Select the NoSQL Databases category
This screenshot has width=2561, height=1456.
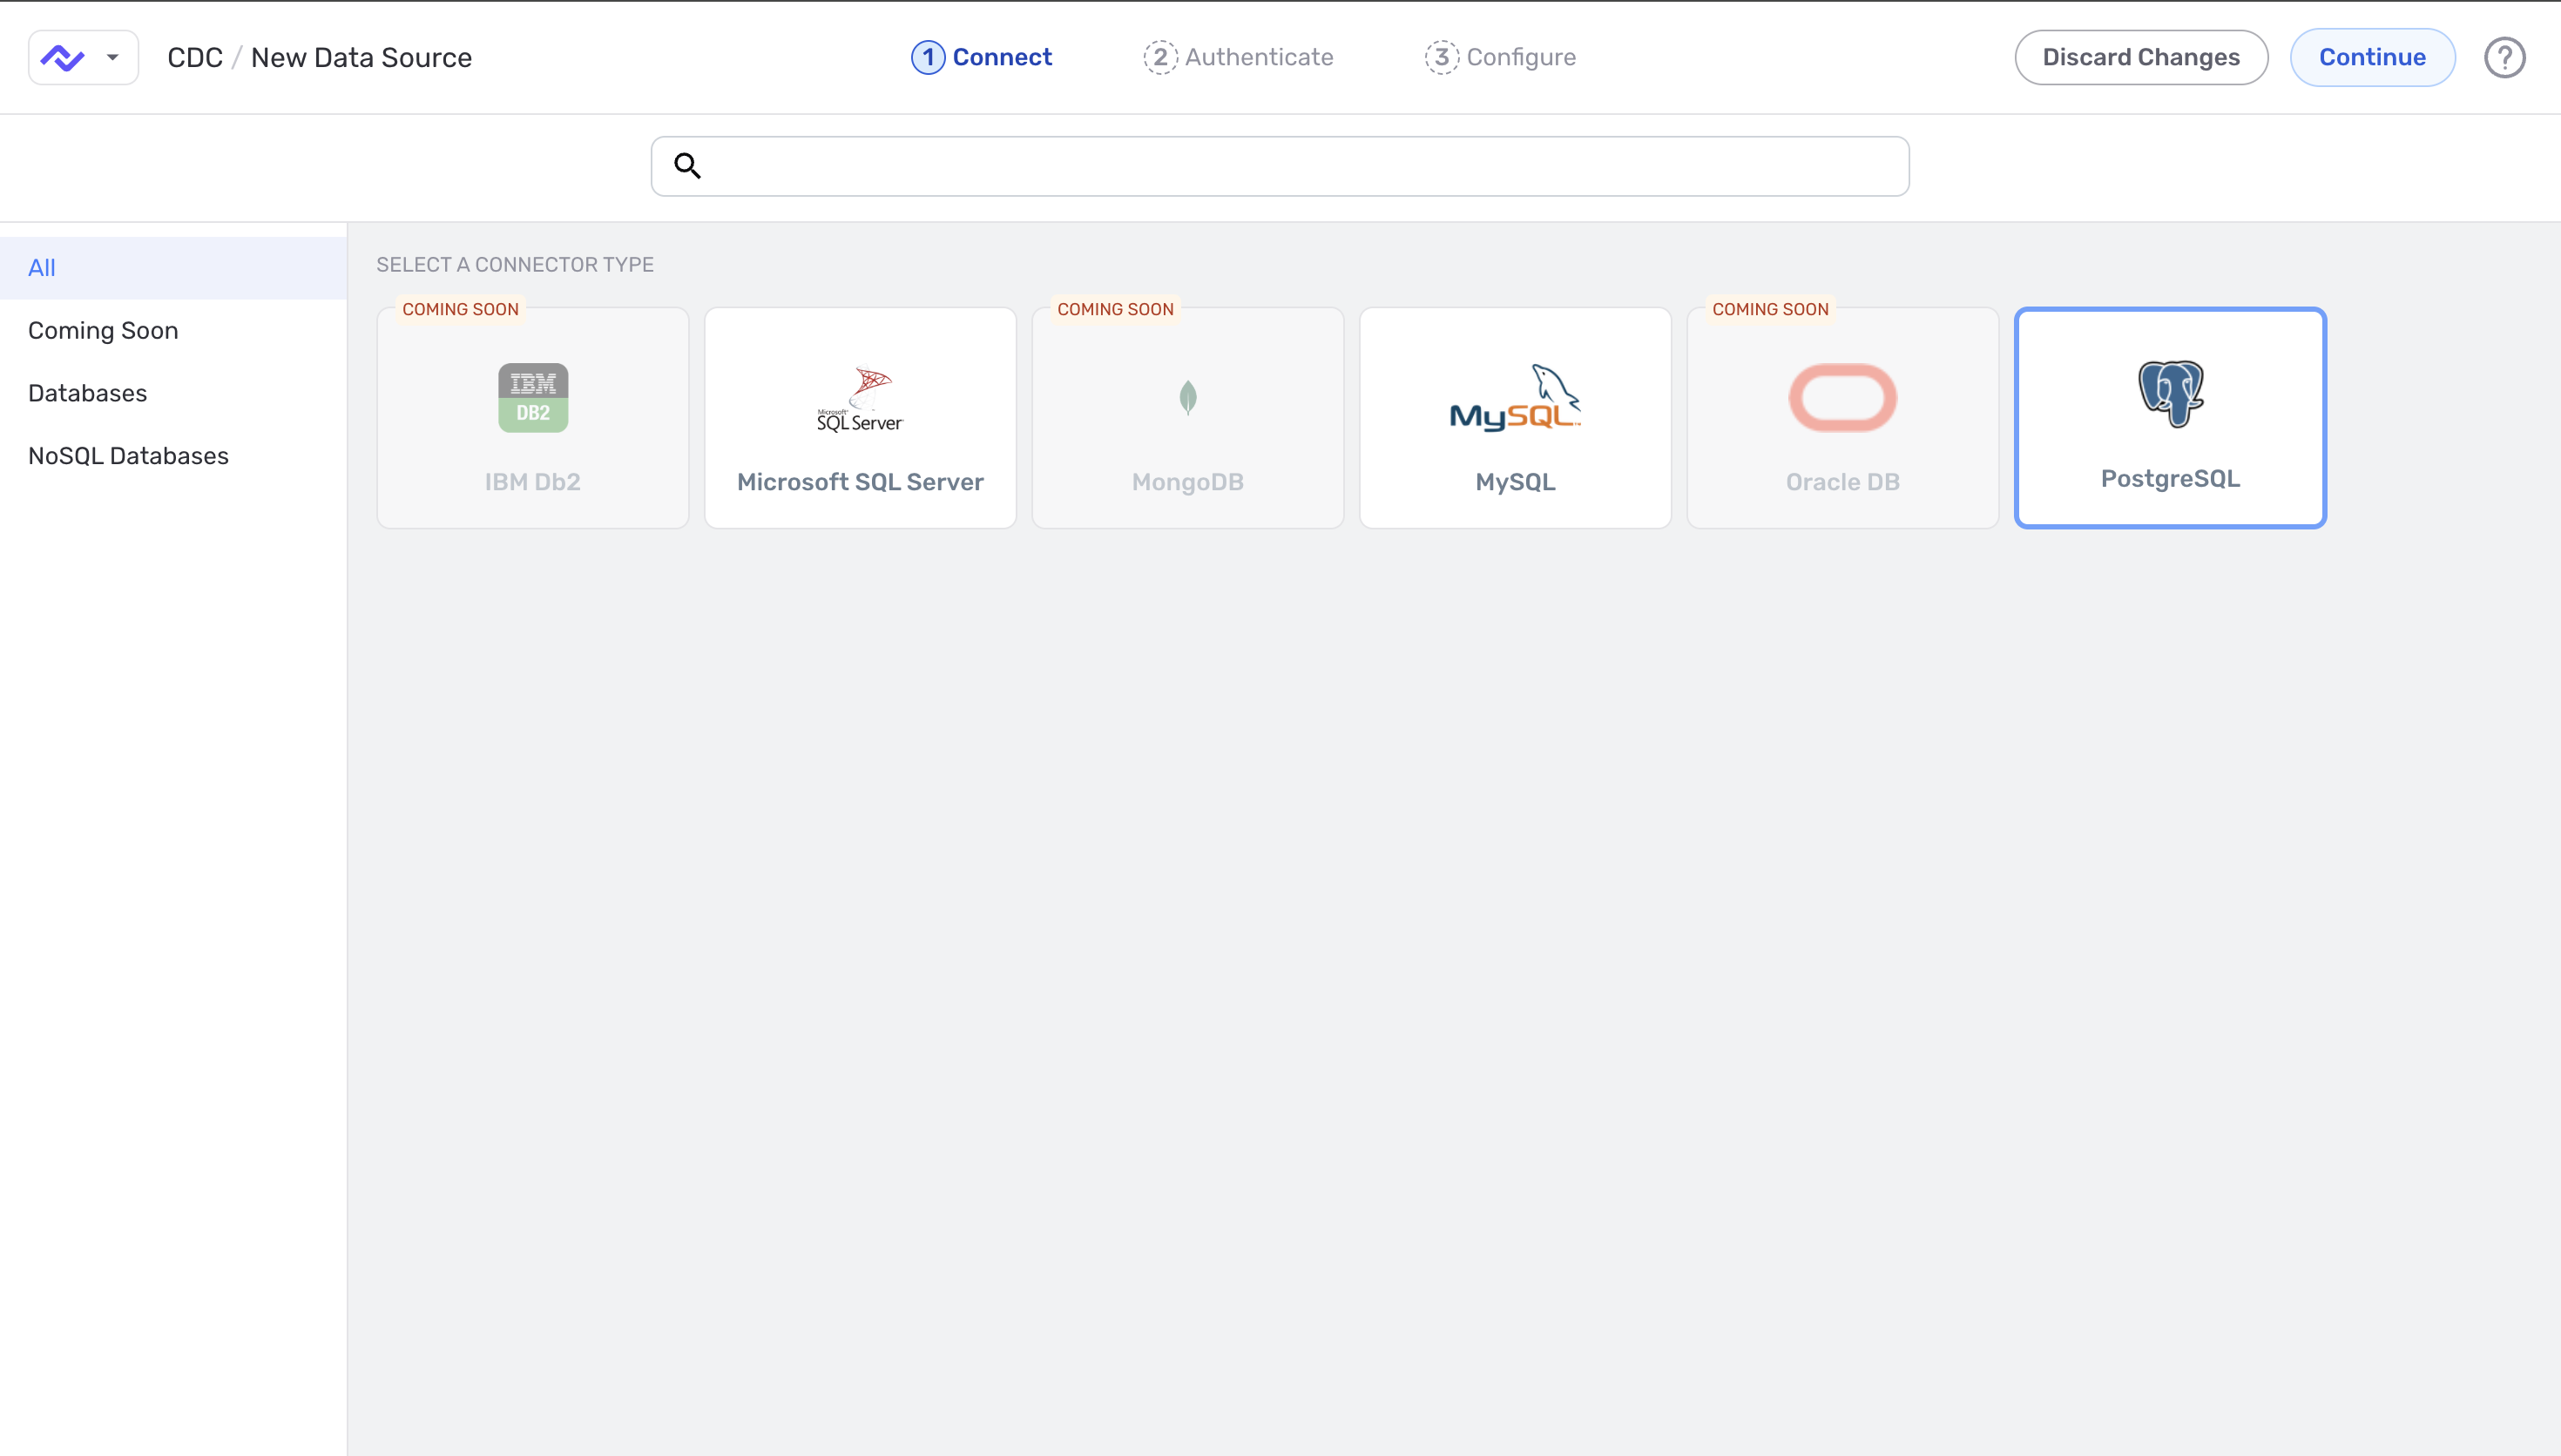coord(173,456)
